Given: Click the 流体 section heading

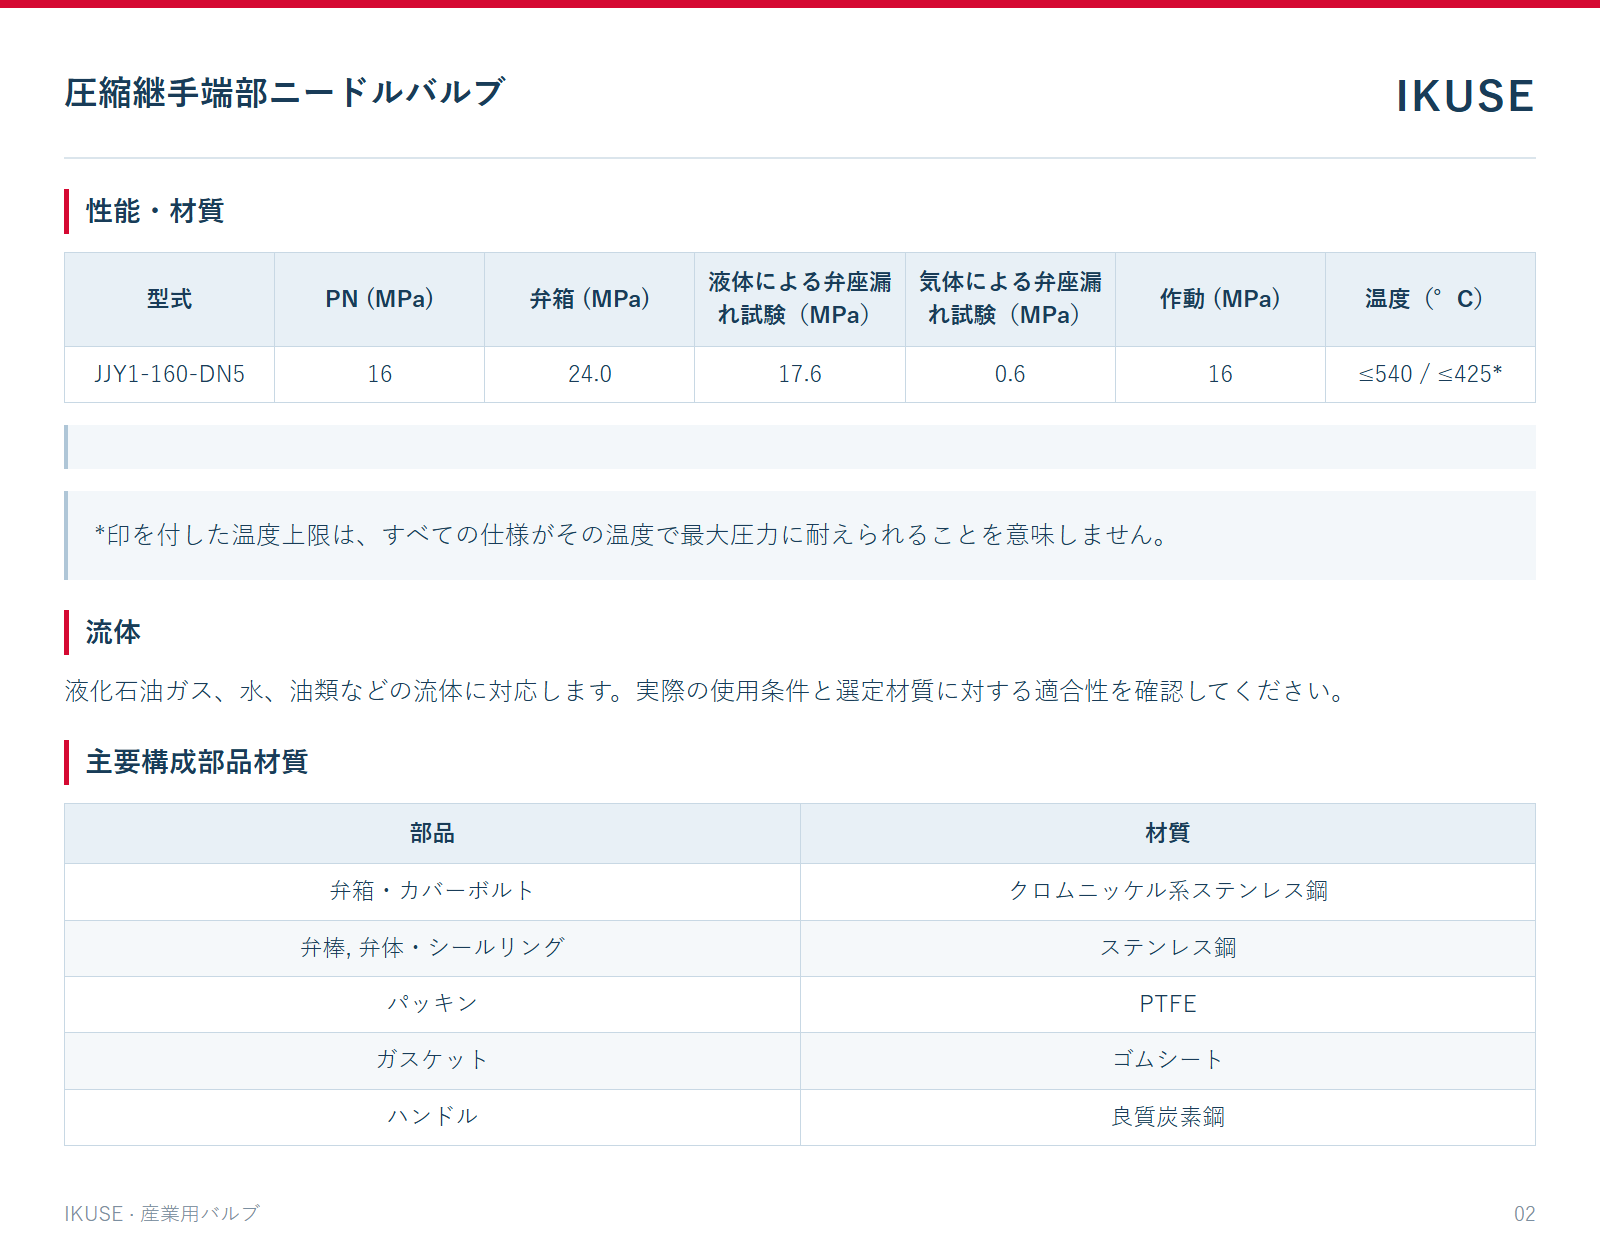Looking at the screenshot, I should tap(113, 632).
